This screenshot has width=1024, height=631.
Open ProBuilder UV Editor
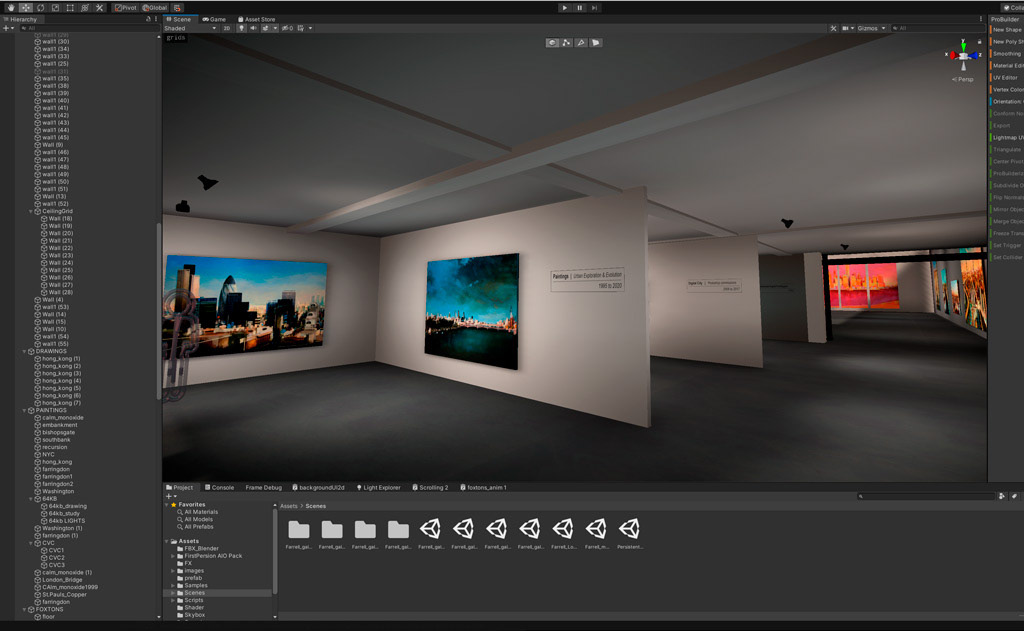point(1007,77)
